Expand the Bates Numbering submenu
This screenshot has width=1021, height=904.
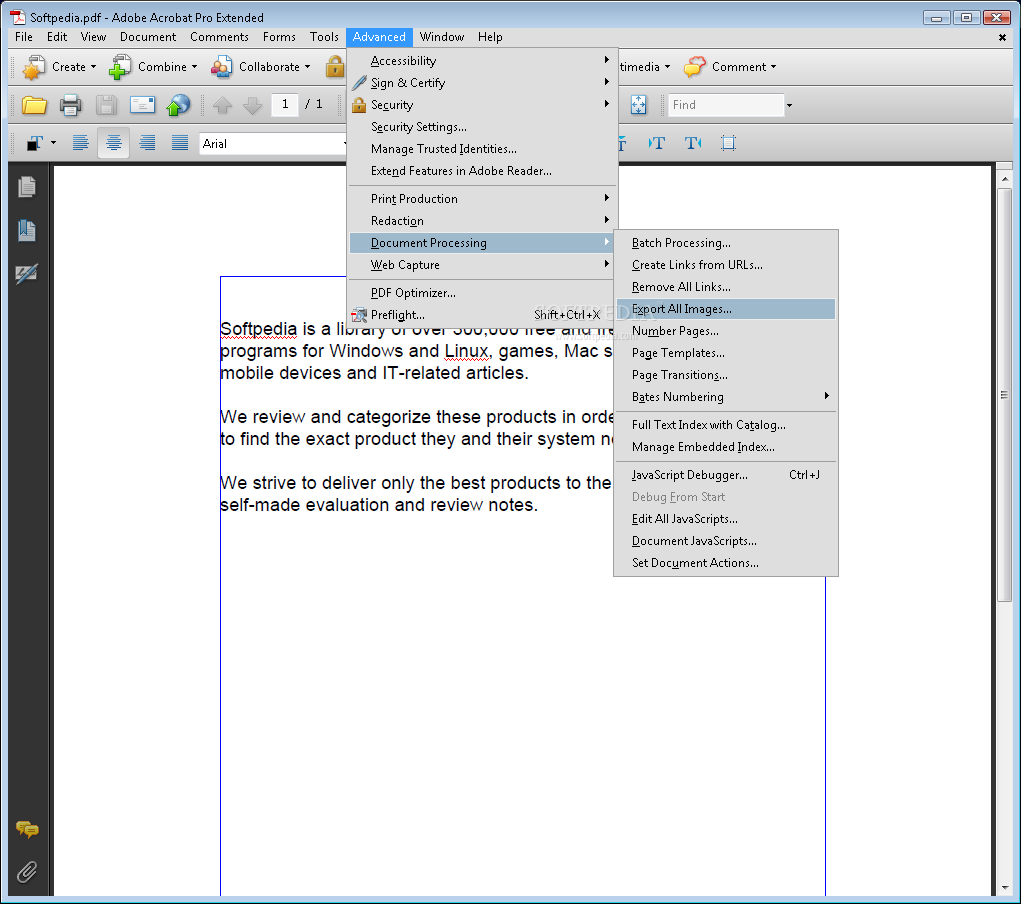(725, 397)
